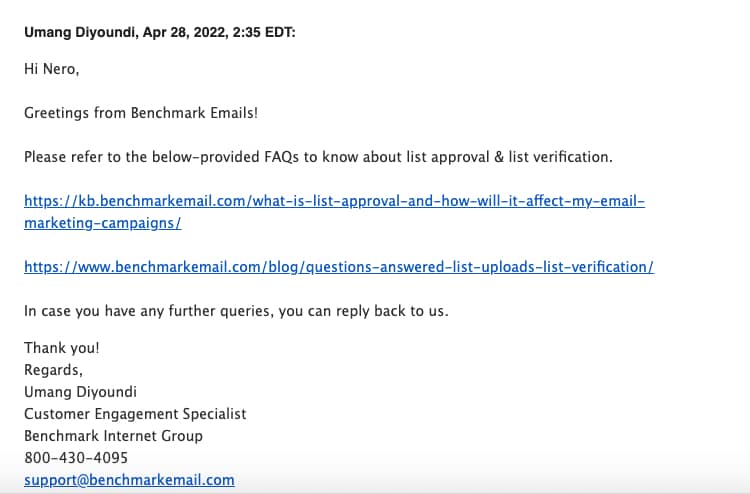The height and width of the screenshot is (494, 750).
Task: Click the wrapped "marketing-campaigns/" link text
Action: point(103,223)
